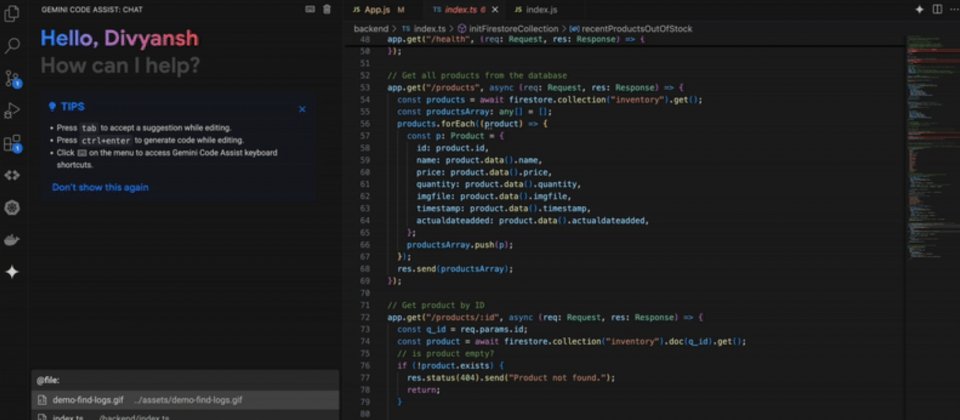Open the Search view in activity bar
The width and height of the screenshot is (960, 420).
(x=13, y=45)
